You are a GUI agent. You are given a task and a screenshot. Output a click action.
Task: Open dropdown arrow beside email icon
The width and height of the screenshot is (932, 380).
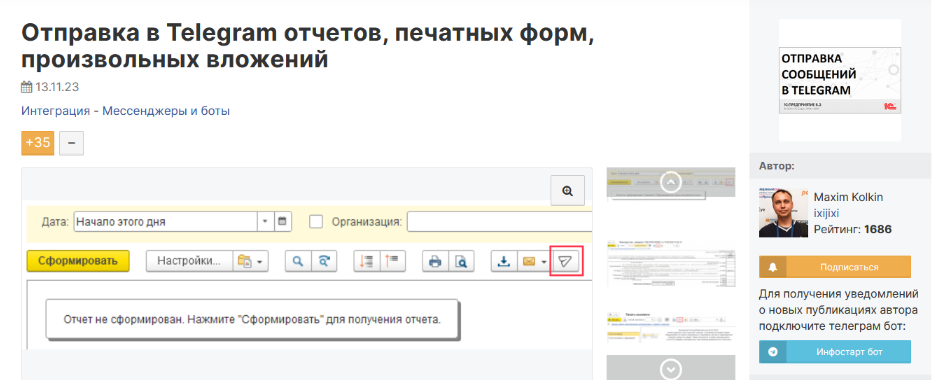coord(544,261)
